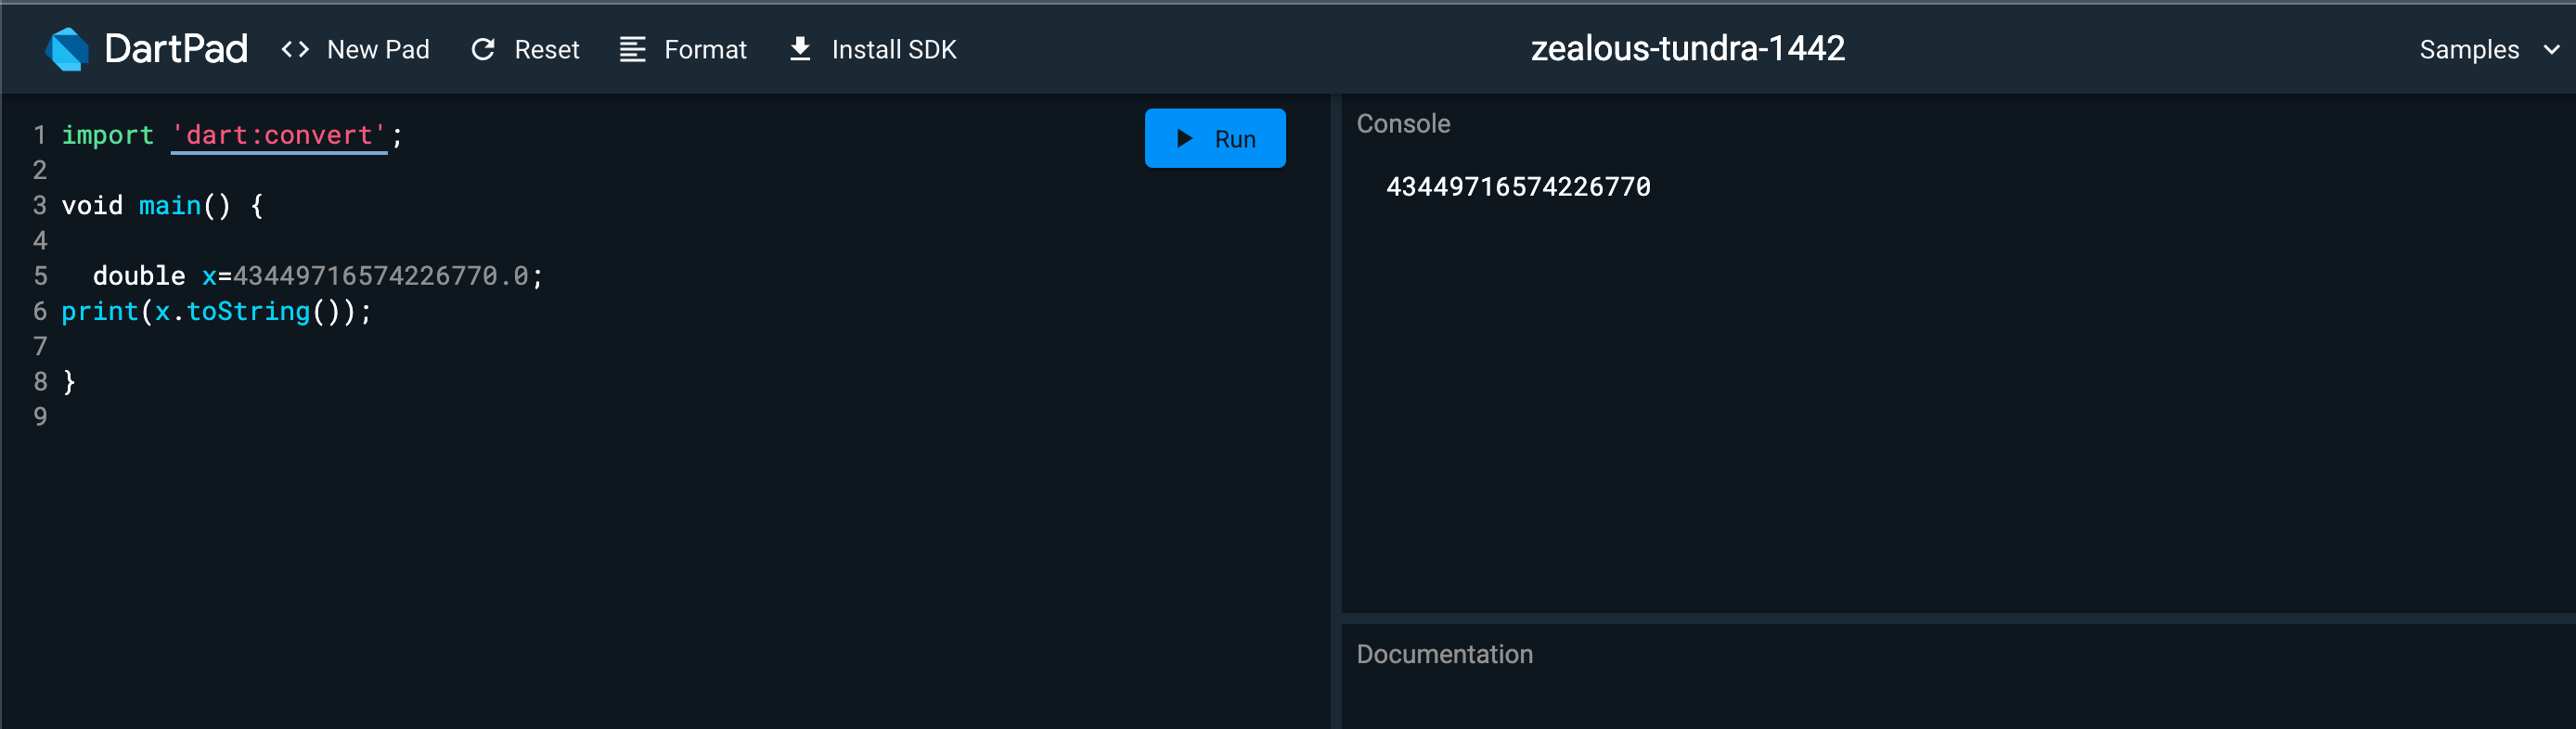Select the pad title zealous-tundra-1442

click(1688, 48)
